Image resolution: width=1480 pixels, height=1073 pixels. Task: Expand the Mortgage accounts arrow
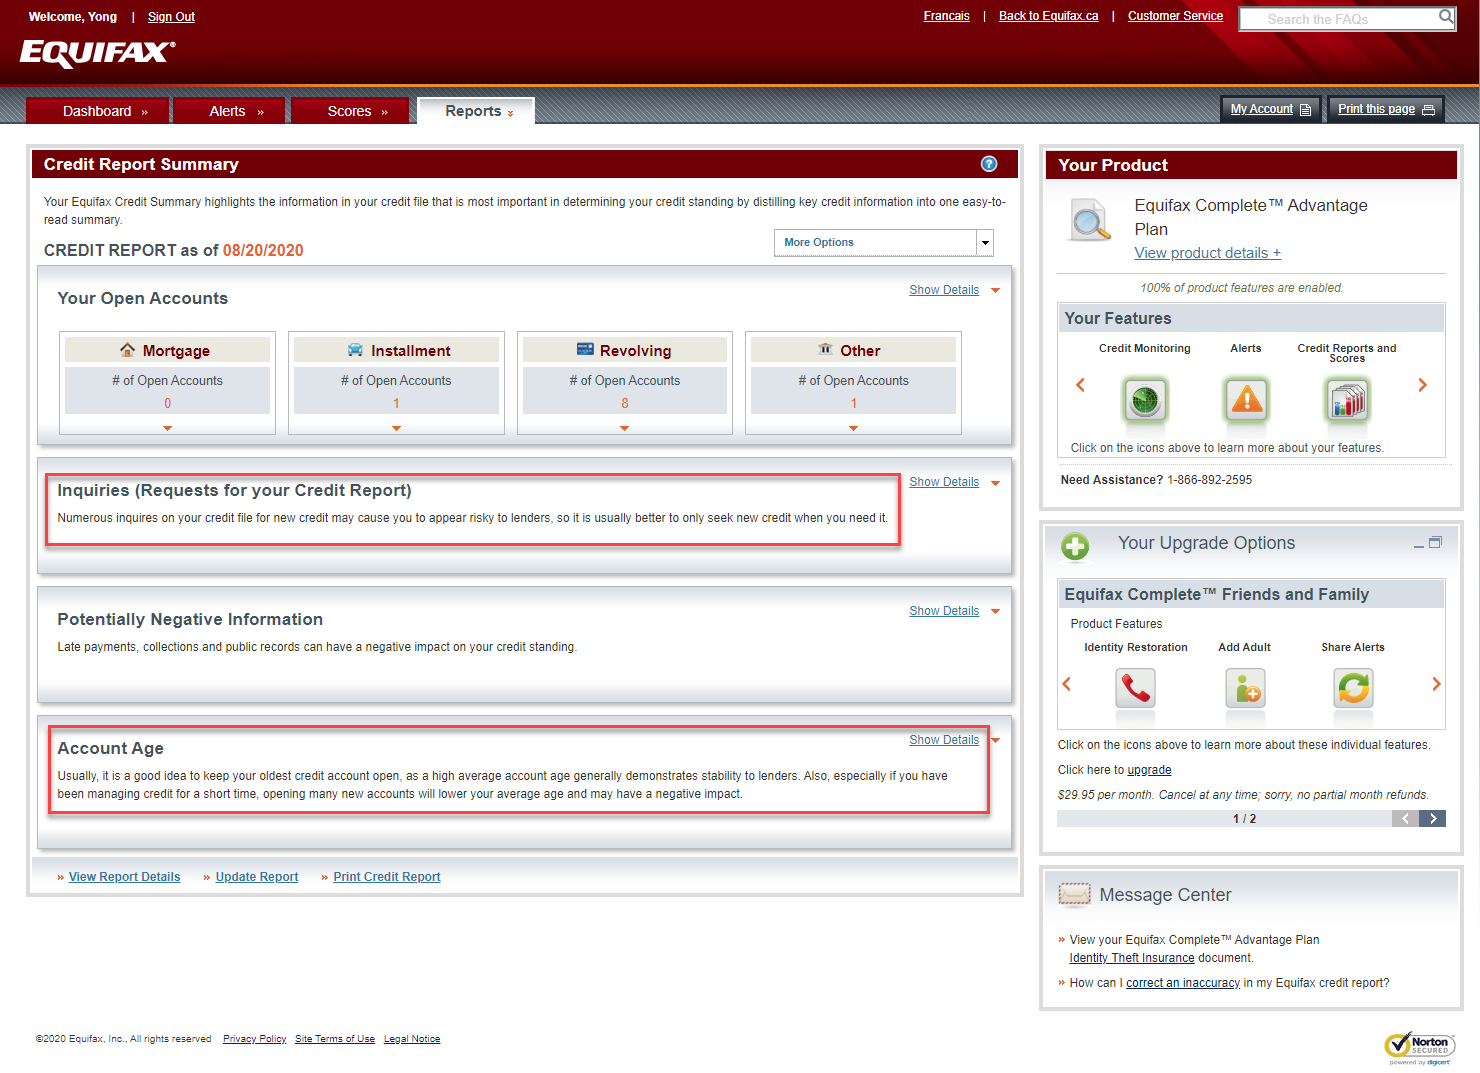click(x=167, y=428)
